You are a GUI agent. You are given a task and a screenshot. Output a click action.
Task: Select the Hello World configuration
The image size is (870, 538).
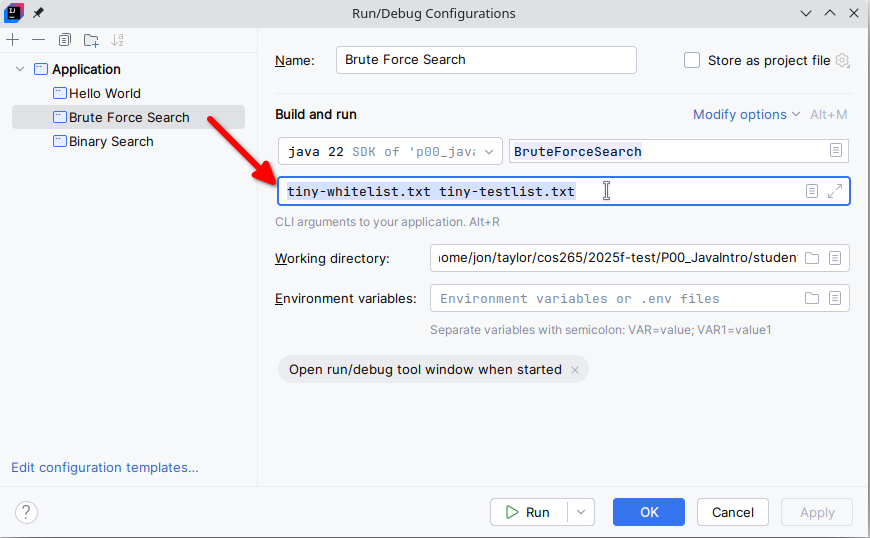(104, 93)
